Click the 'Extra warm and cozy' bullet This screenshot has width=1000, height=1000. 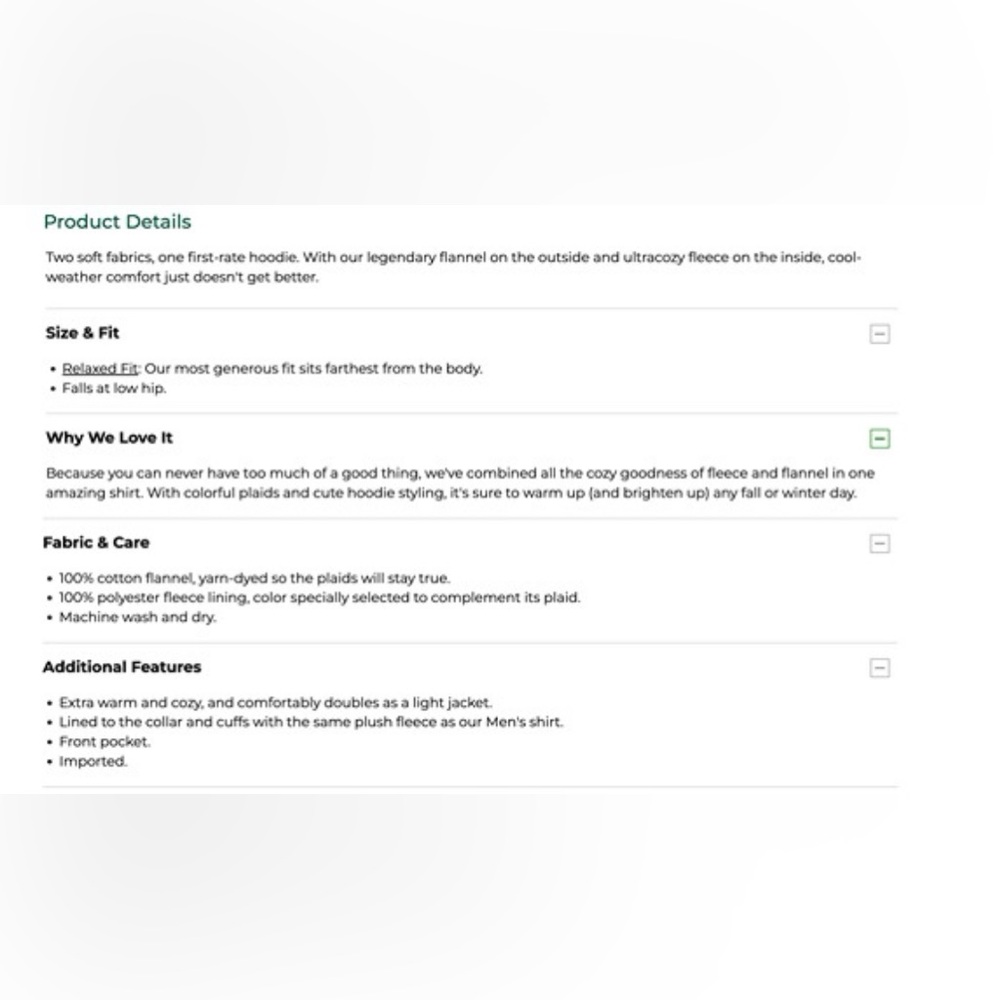[275, 702]
